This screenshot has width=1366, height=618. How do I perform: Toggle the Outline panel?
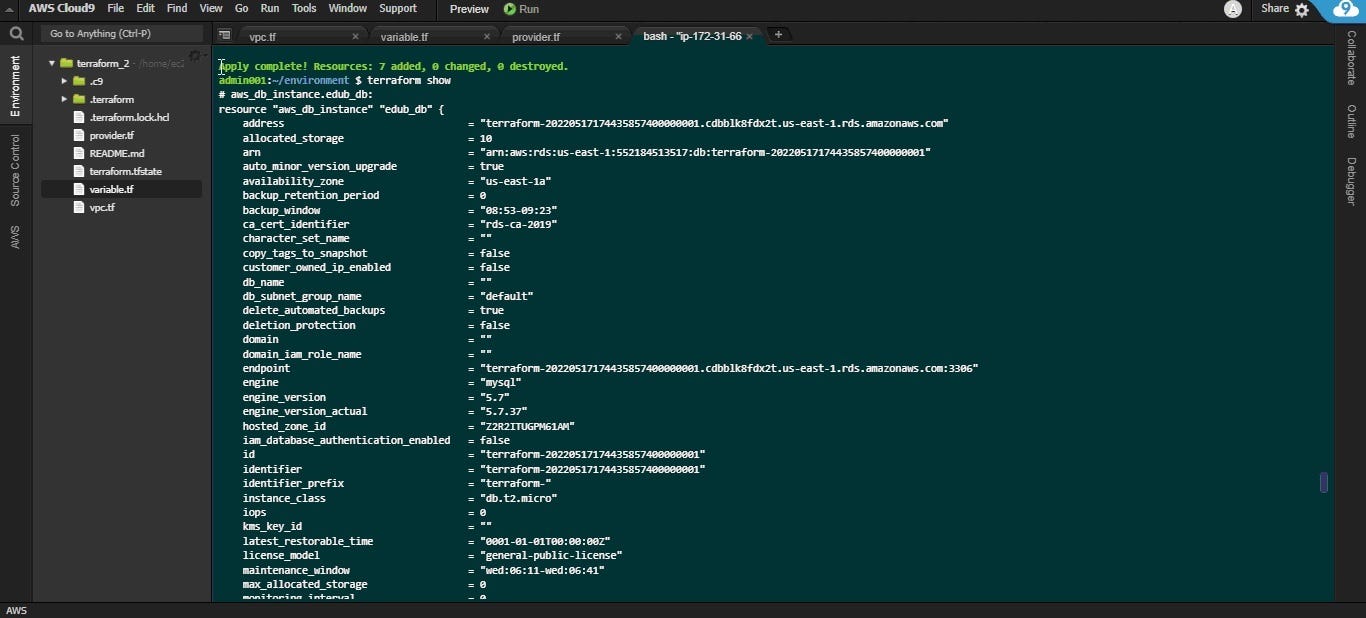tap(1351, 121)
